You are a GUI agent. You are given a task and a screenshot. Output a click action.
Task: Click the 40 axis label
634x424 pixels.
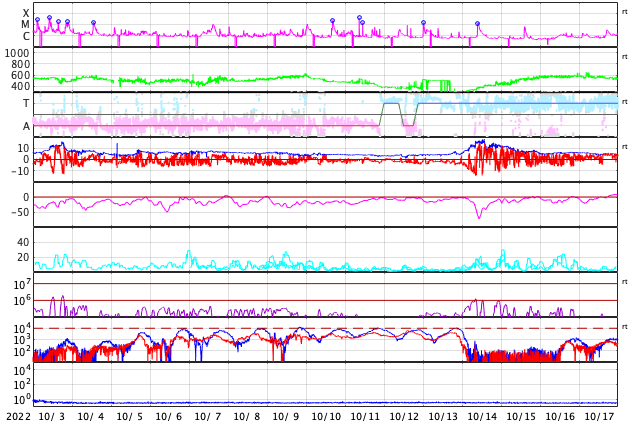pyautogui.click(x=23, y=242)
